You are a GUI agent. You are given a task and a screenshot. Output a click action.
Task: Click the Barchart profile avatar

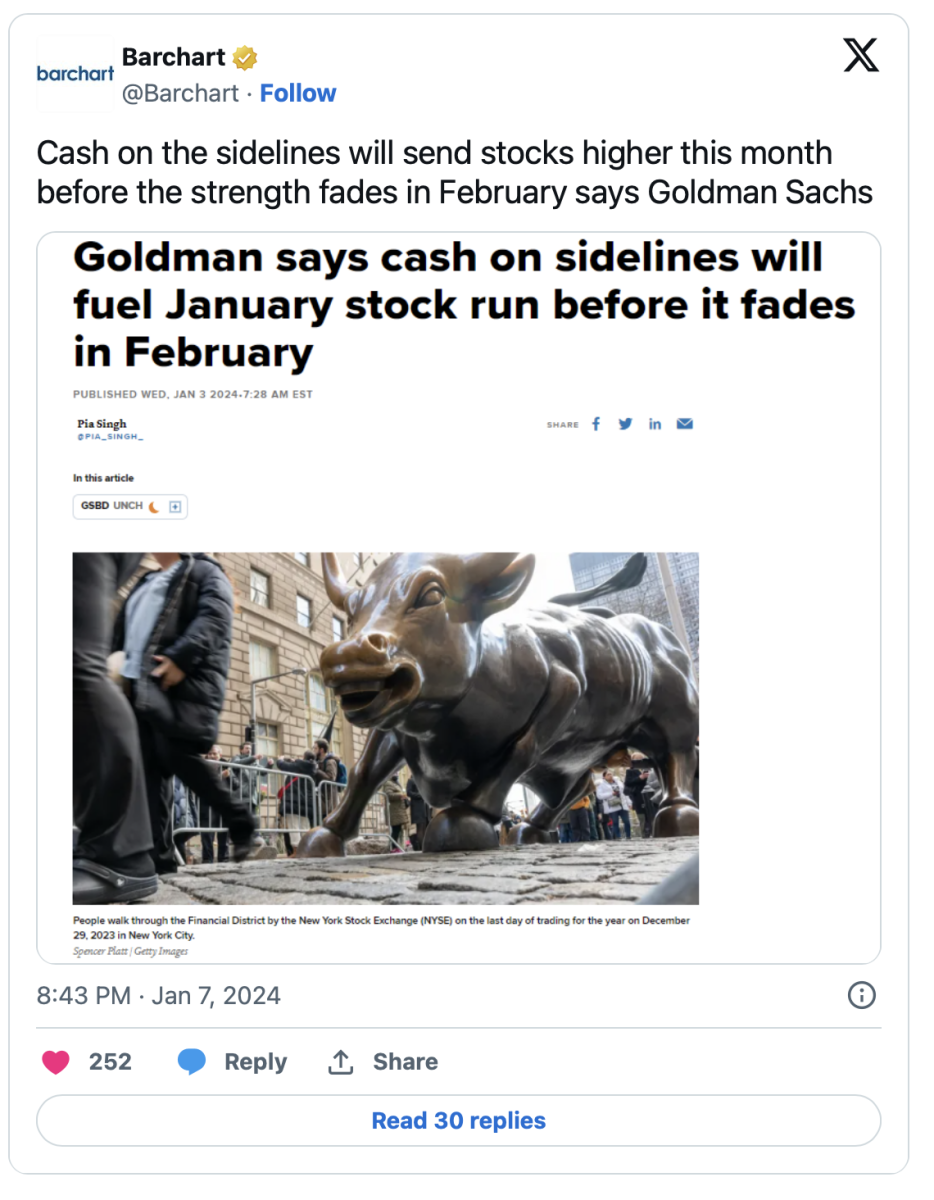pos(75,74)
